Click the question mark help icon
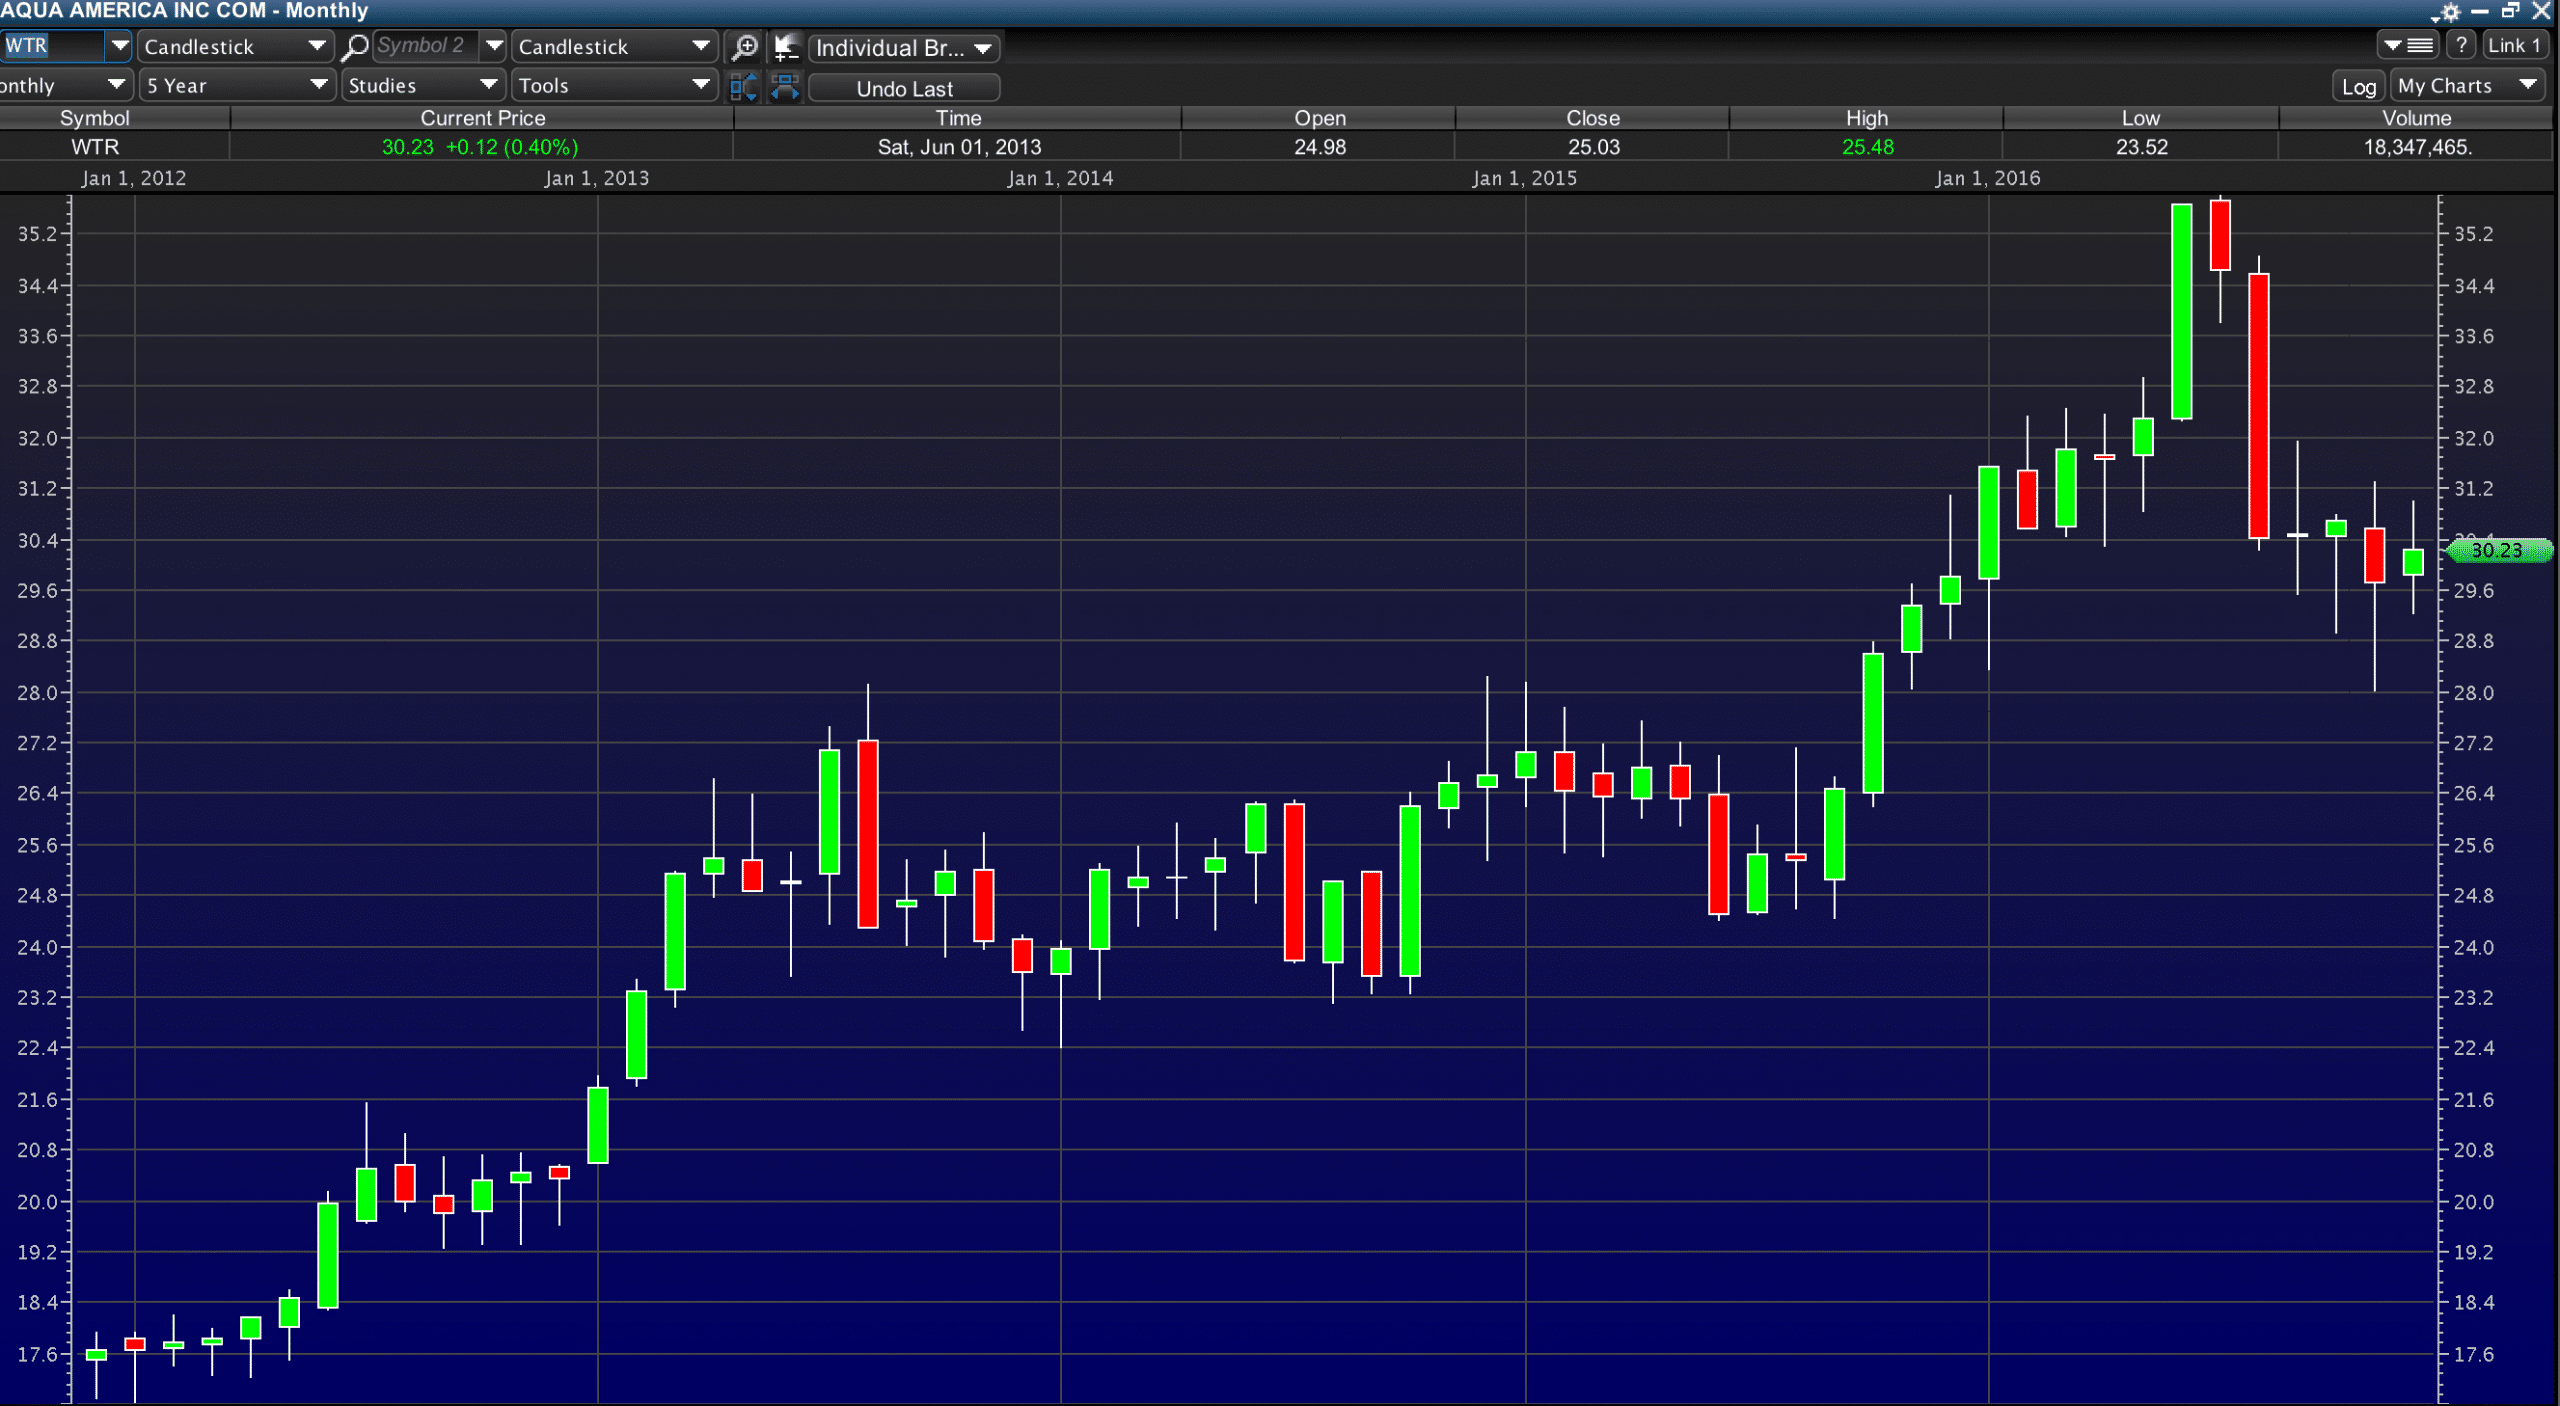The width and height of the screenshot is (2560, 1406). point(2461,45)
